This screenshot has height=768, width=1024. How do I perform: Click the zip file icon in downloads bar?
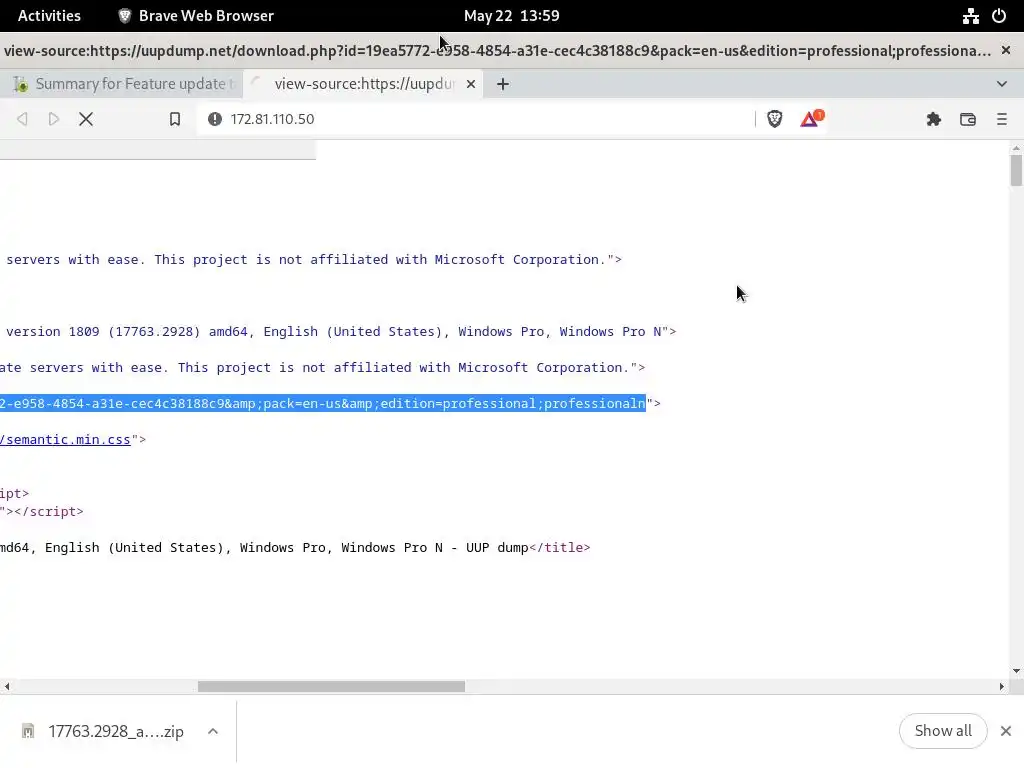tap(27, 731)
